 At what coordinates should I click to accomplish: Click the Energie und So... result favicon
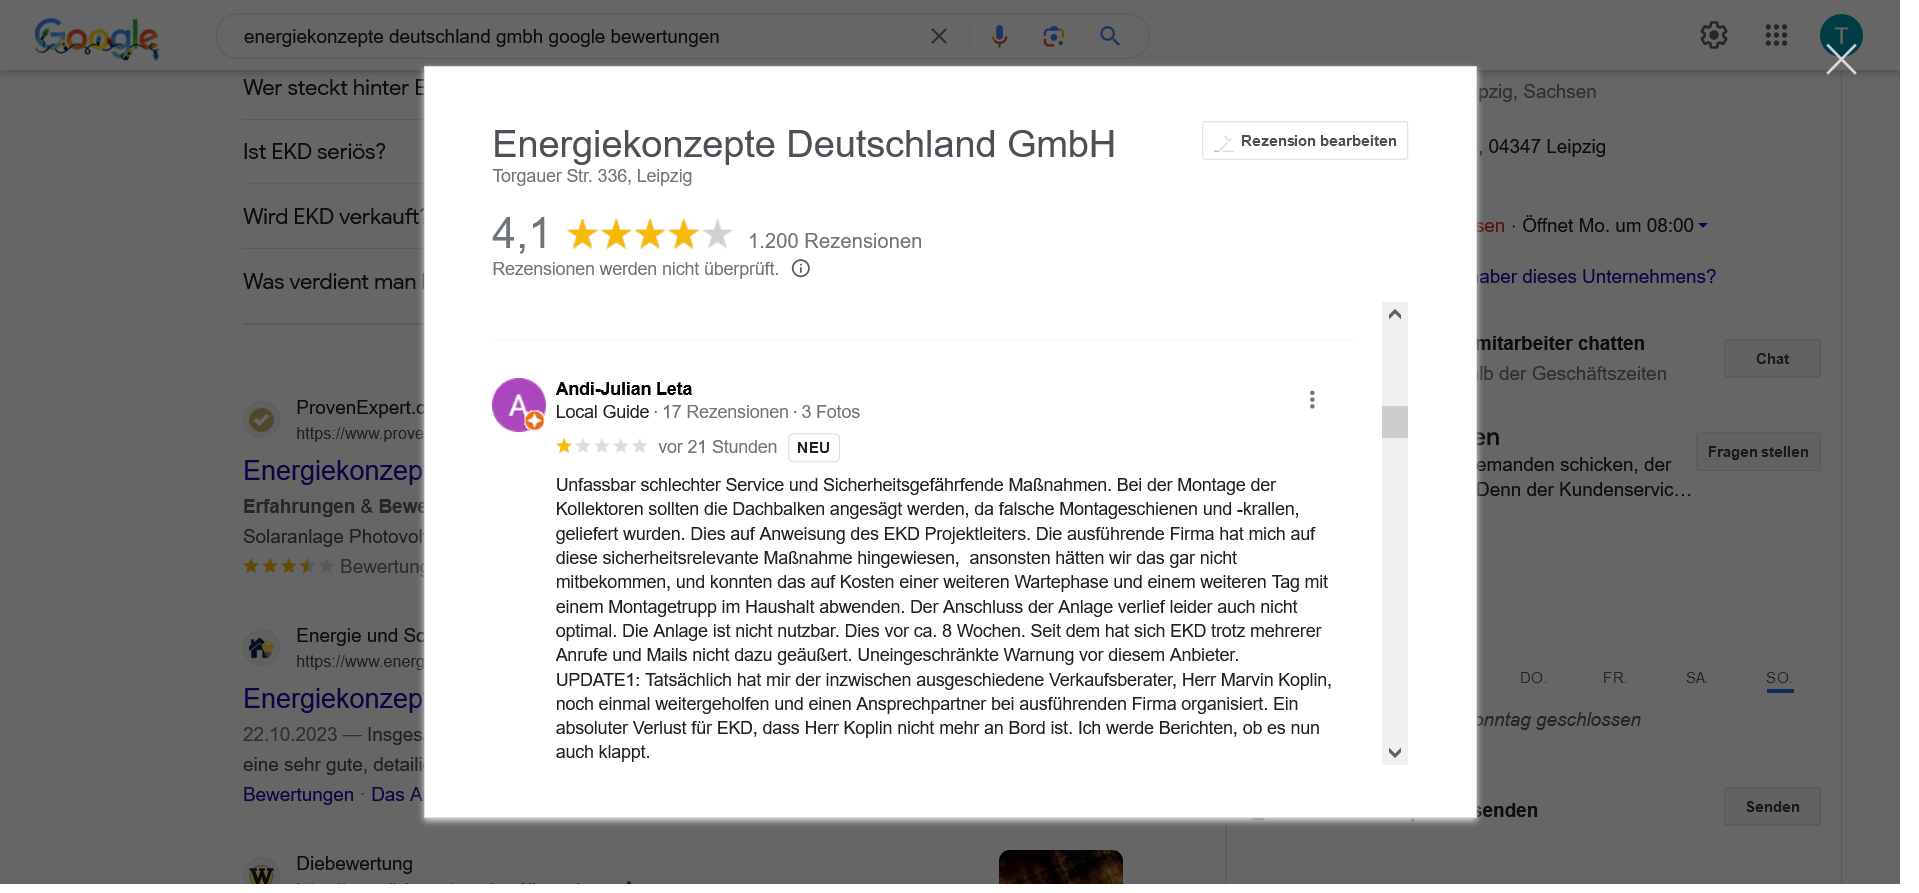pyautogui.click(x=261, y=648)
